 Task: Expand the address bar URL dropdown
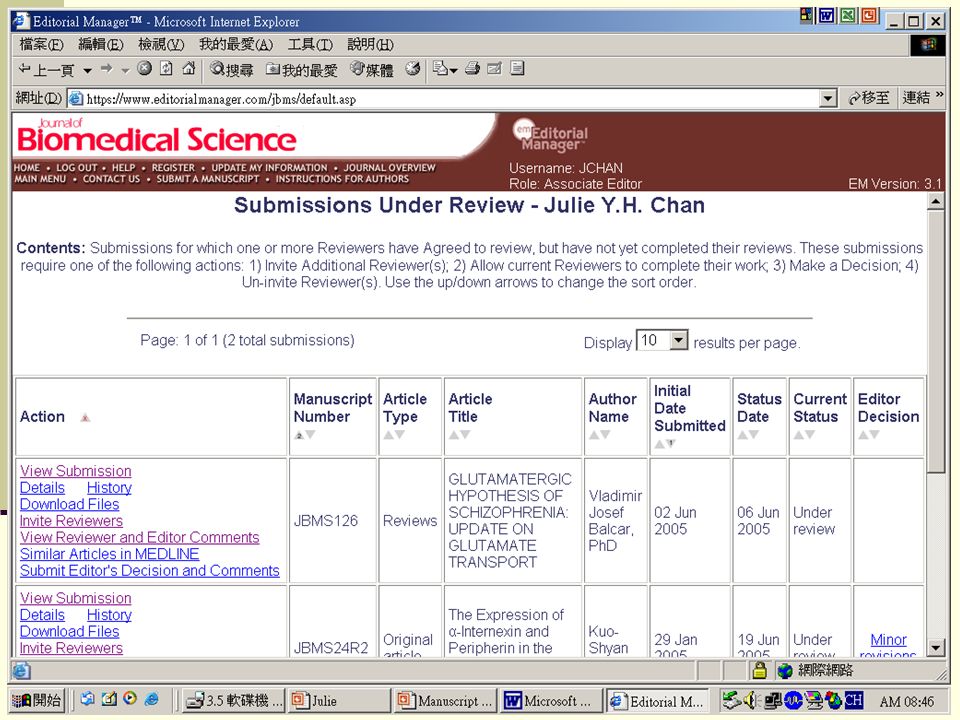(828, 98)
